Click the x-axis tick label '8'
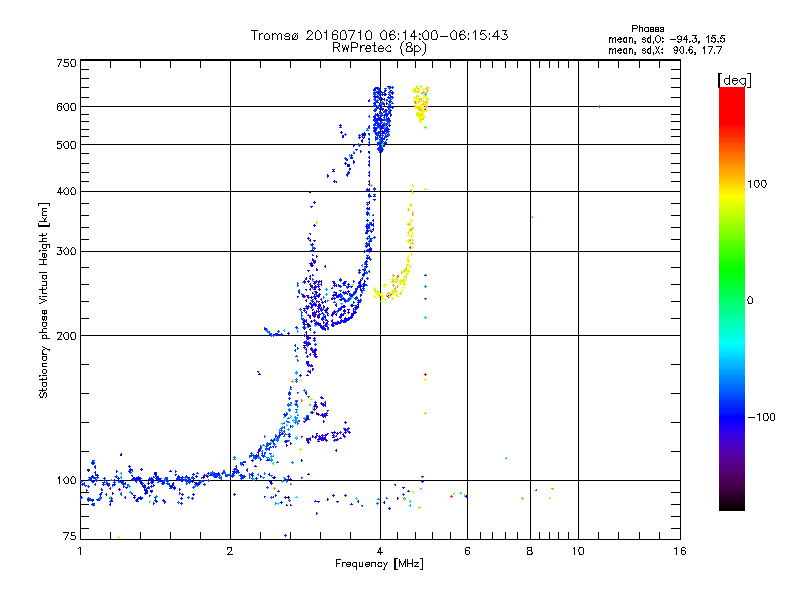Screen dimensions: 800x600 tap(530, 551)
